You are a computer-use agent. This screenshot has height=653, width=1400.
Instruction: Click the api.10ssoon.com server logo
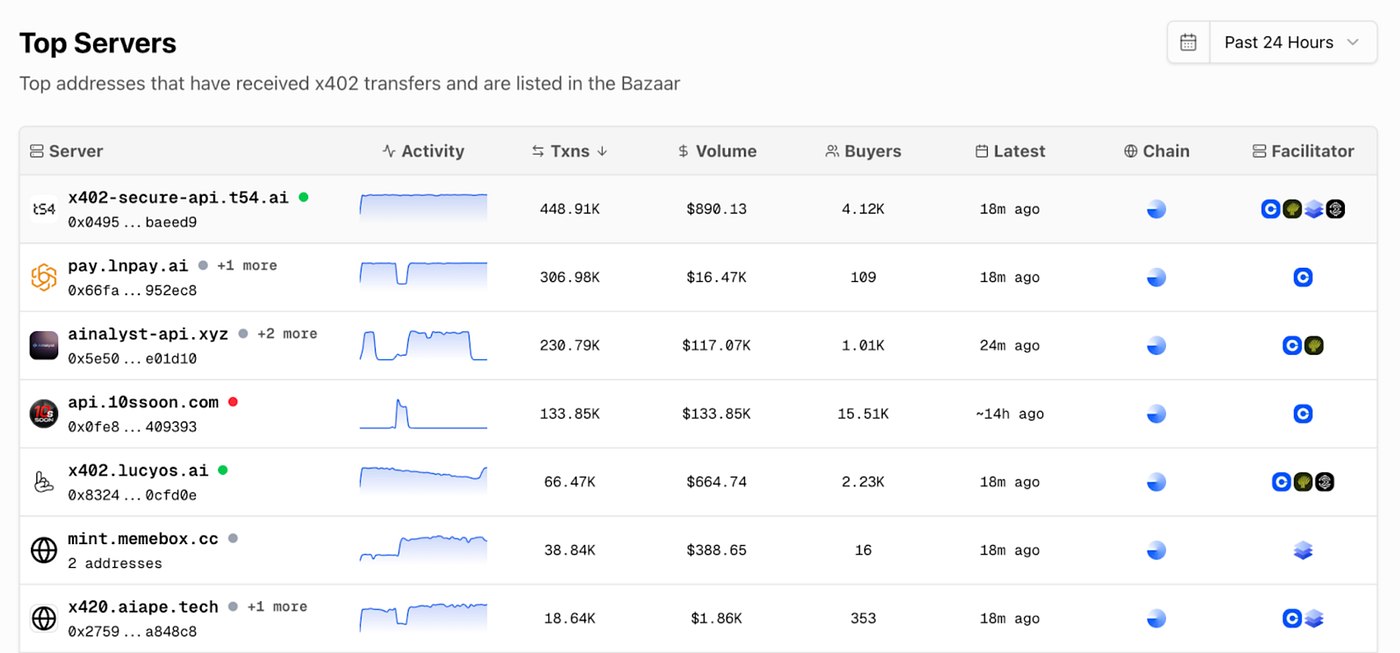pos(43,413)
